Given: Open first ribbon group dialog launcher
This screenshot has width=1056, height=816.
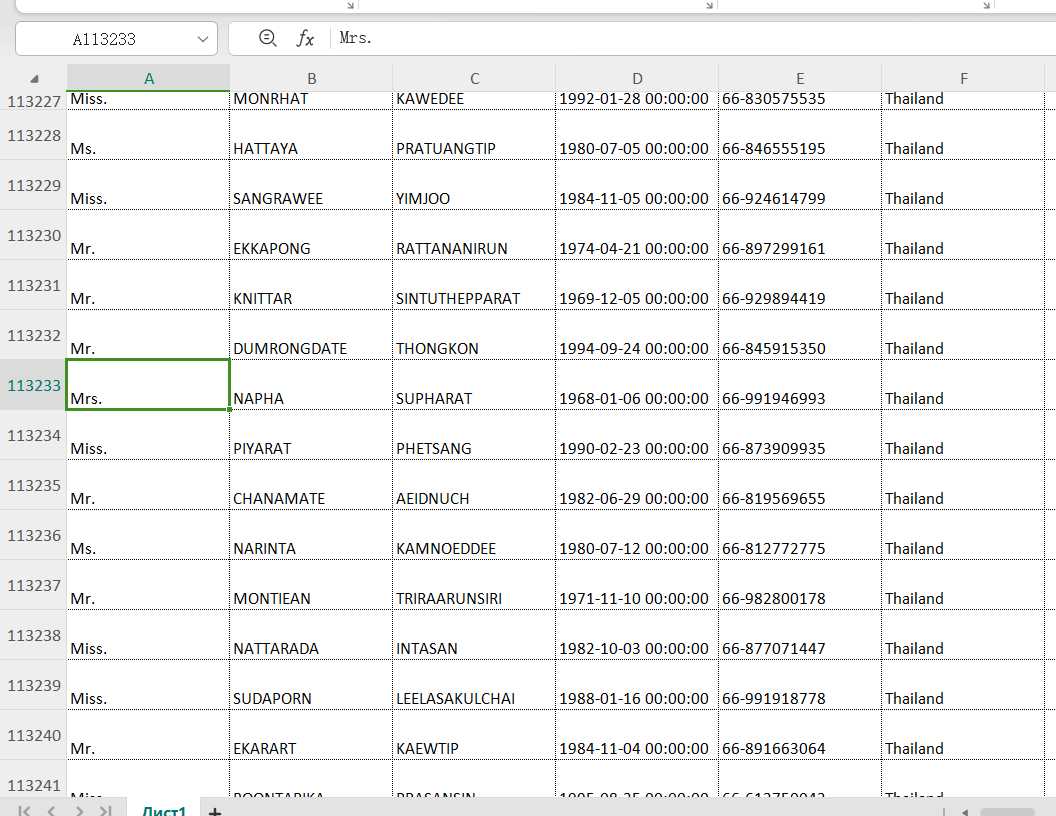Looking at the screenshot, I should click(x=350, y=5).
